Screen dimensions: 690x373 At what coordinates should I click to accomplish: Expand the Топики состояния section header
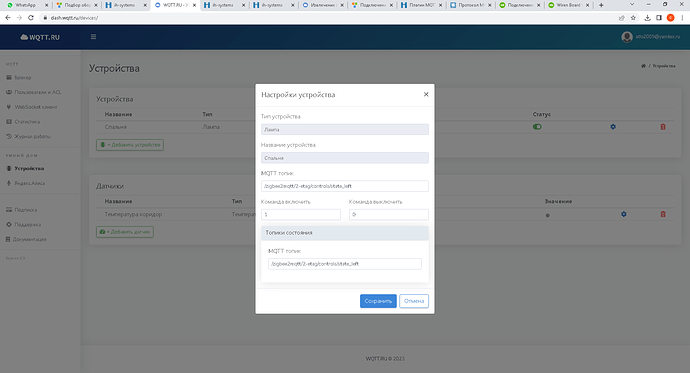pyautogui.click(x=345, y=233)
